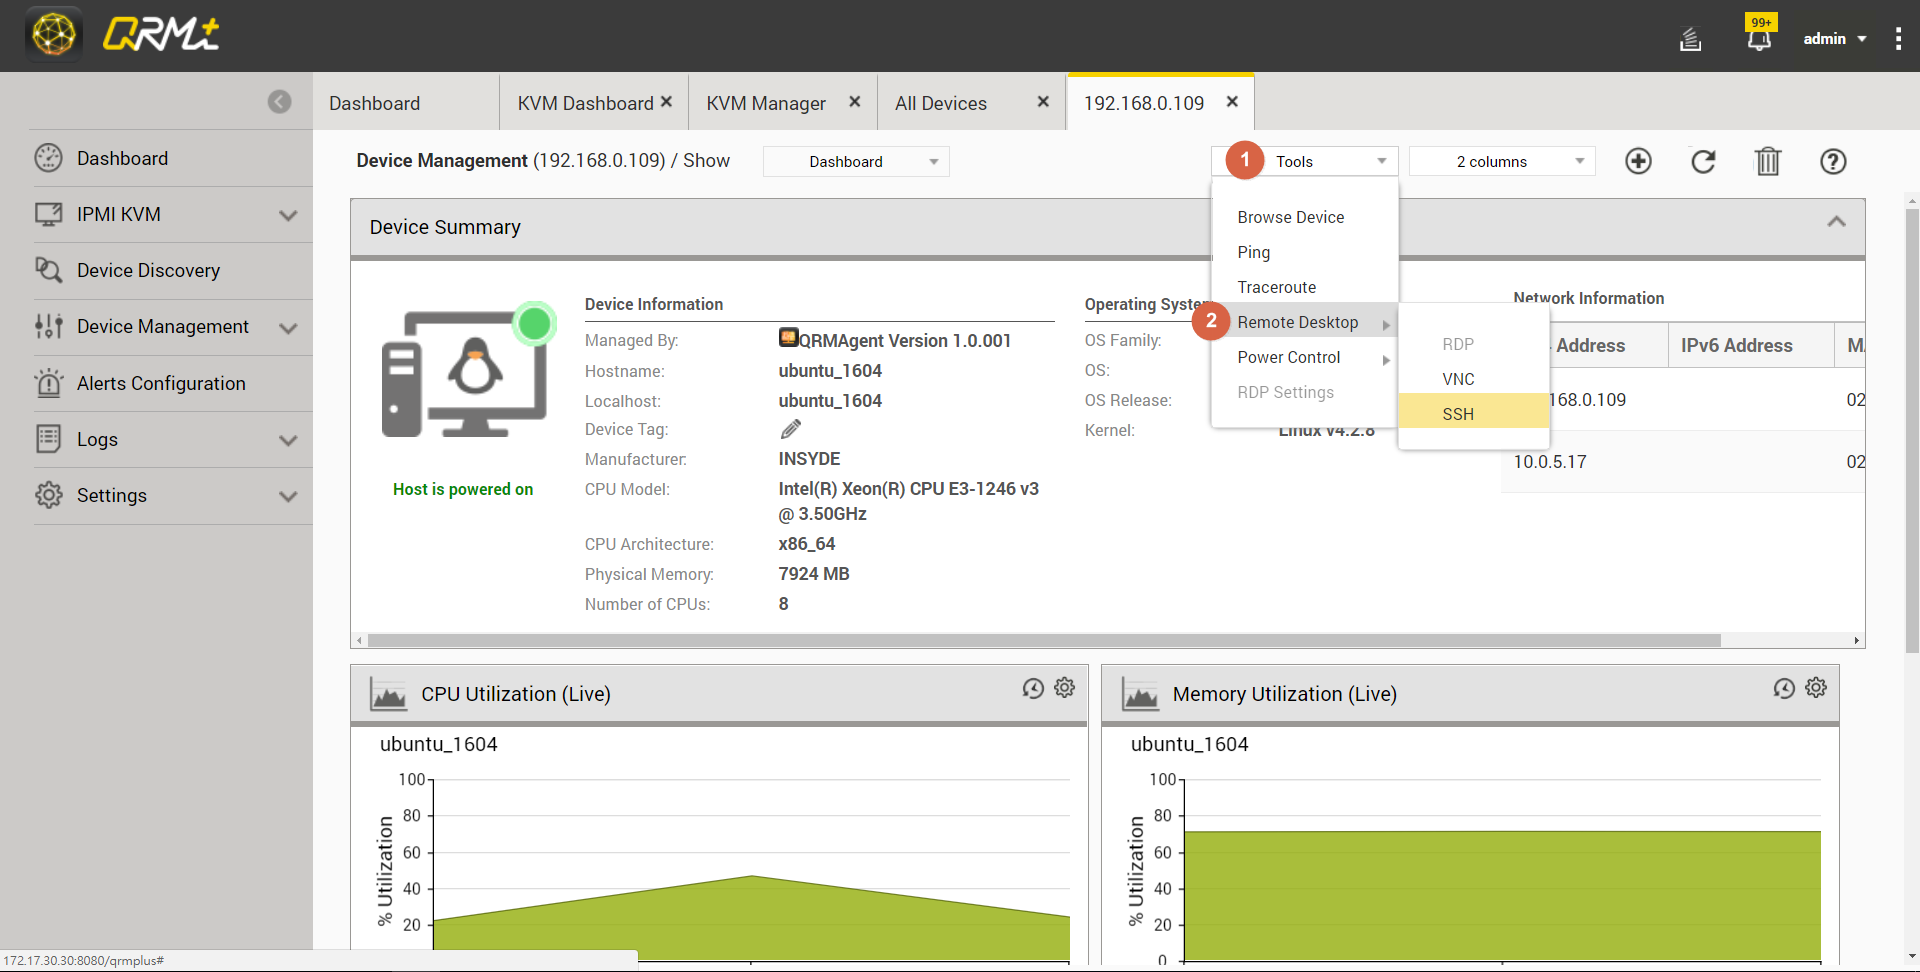Select SSH from Remote Desktop submenu
Image resolution: width=1920 pixels, height=972 pixels.
pyautogui.click(x=1458, y=414)
